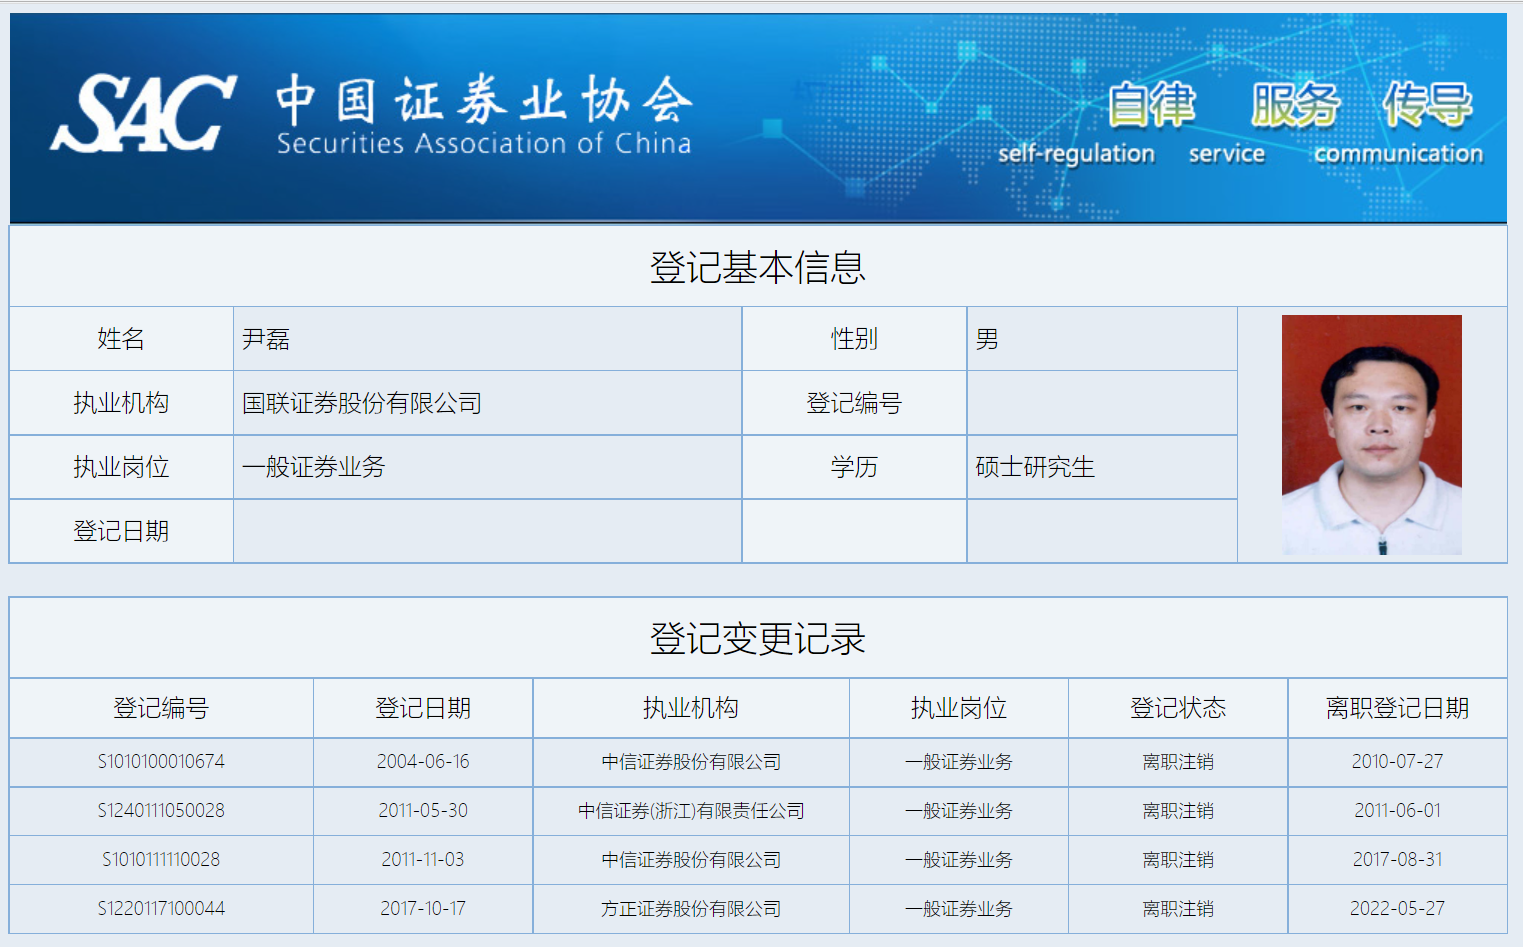This screenshot has width=1523, height=947.
Task: Select registration number S1010100010674
Action: pyautogui.click(x=161, y=762)
